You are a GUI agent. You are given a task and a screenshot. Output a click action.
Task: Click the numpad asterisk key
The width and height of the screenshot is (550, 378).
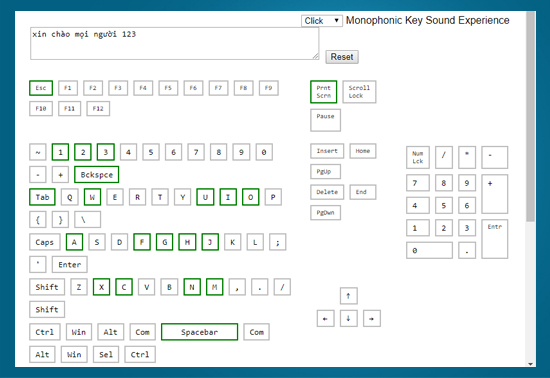coord(467,158)
